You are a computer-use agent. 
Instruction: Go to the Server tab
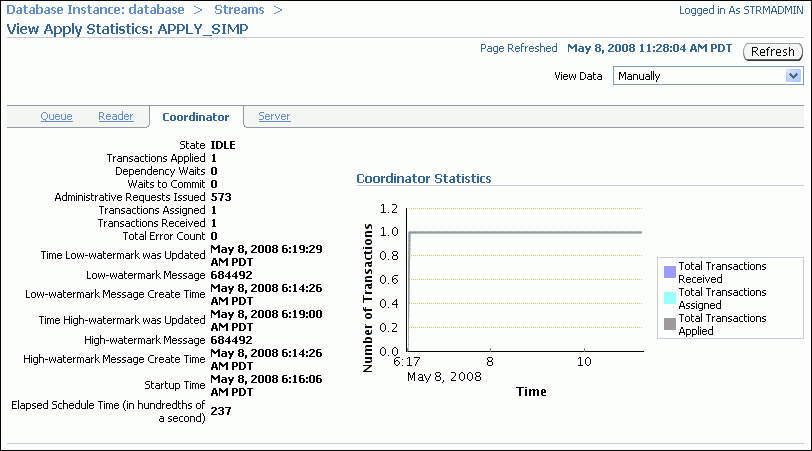[x=274, y=117]
